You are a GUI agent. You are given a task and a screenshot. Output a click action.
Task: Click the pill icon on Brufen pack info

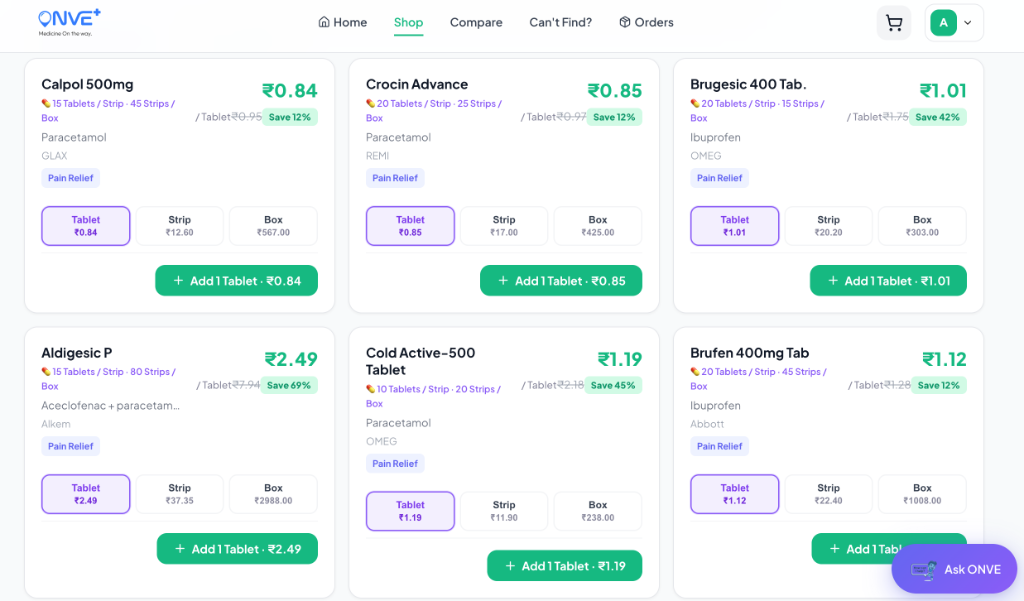coord(695,372)
